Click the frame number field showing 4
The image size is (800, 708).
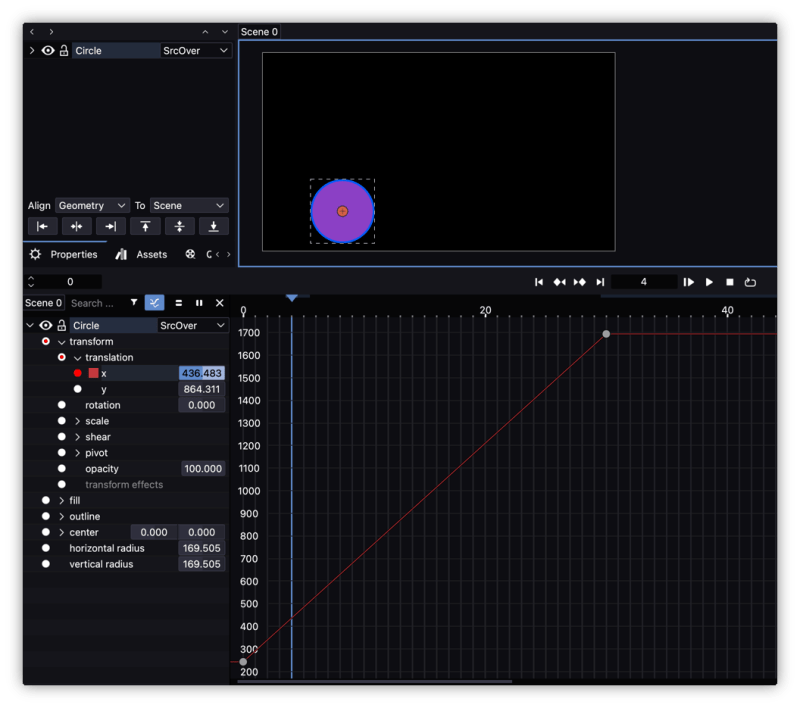(x=646, y=283)
